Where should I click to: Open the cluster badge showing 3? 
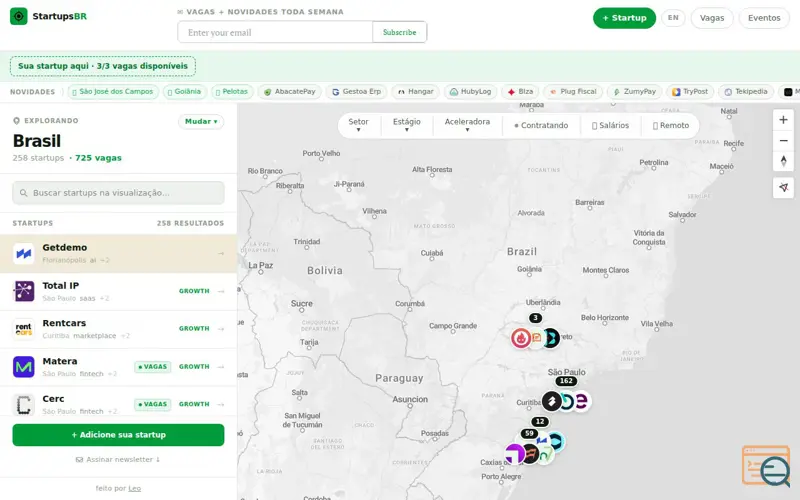tap(535, 318)
